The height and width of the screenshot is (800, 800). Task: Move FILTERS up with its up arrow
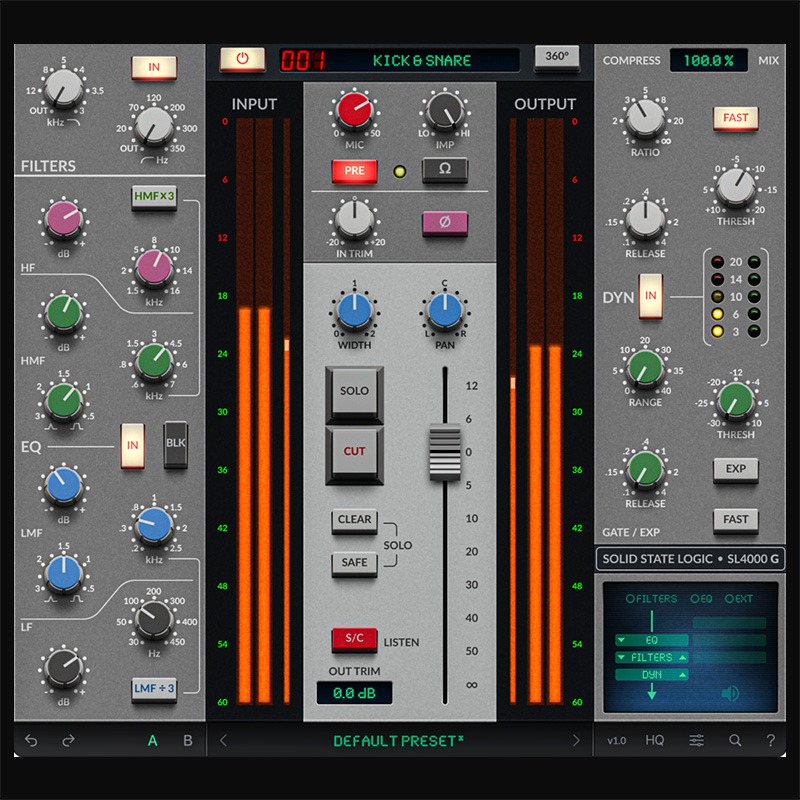pyautogui.click(x=682, y=657)
